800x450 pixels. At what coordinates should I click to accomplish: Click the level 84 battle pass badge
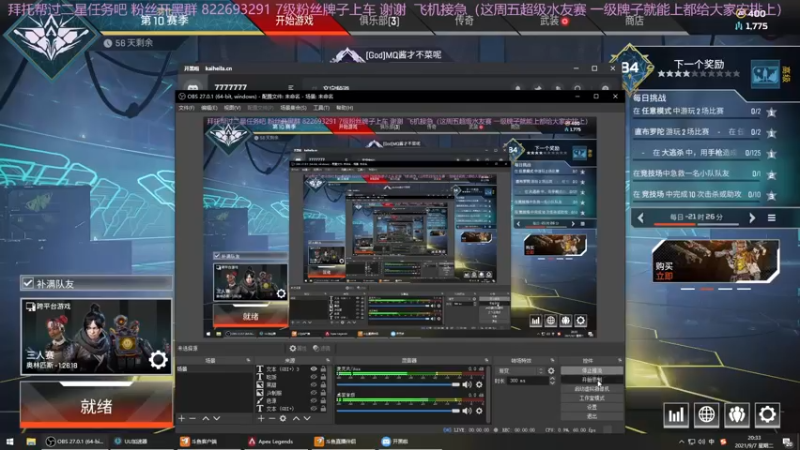[x=631, y=67]
